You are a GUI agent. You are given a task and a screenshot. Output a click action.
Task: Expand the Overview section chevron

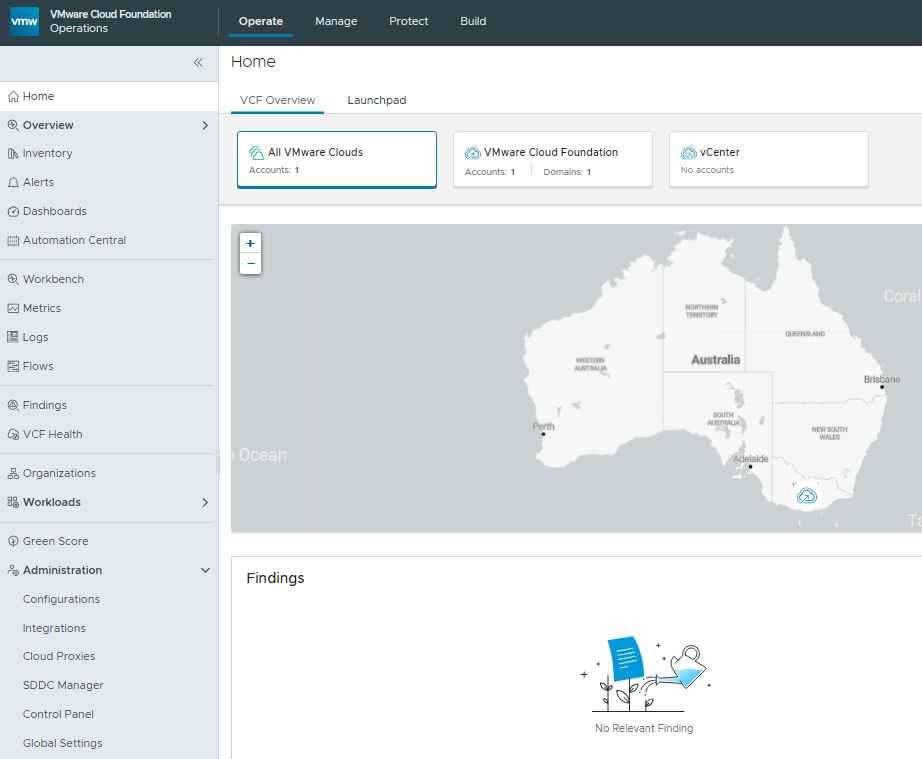(x=205, y=125)
